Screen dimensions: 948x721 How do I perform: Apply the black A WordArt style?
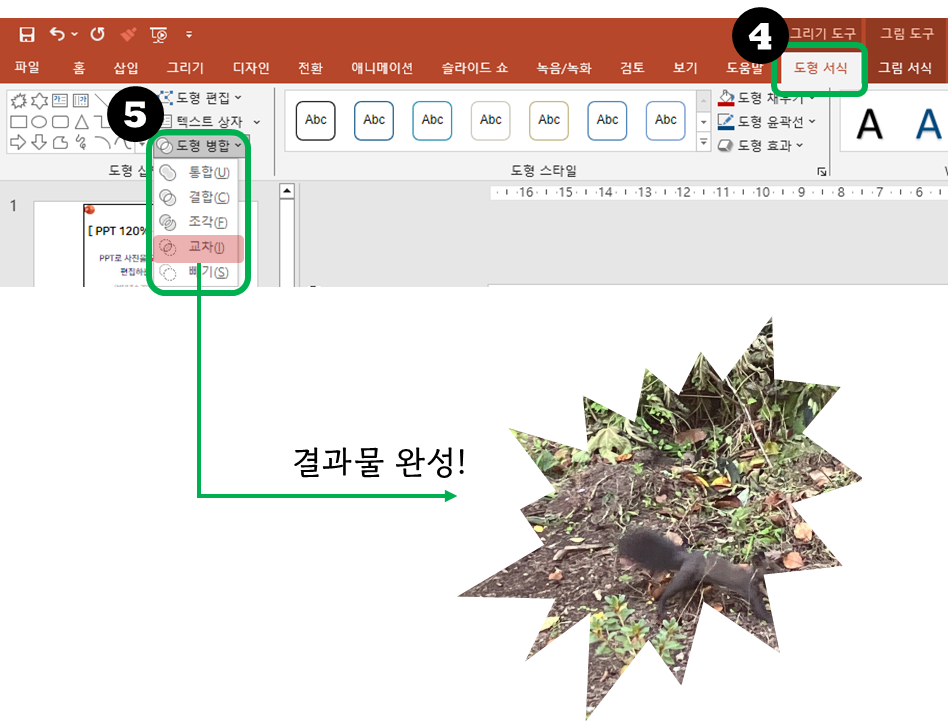click(x=869, y=124)
